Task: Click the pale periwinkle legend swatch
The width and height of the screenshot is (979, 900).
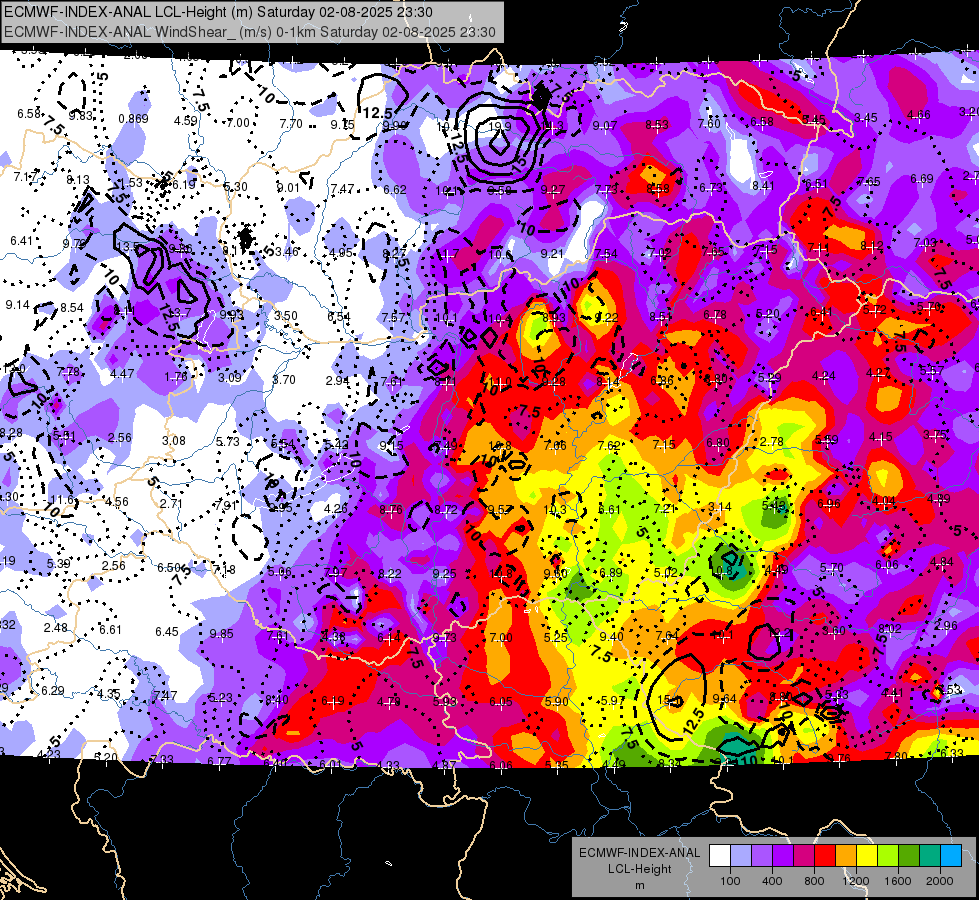Action: [740, 856]
